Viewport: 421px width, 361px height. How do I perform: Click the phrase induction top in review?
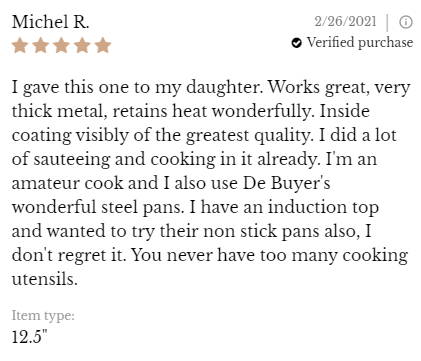tap(323, 207)
